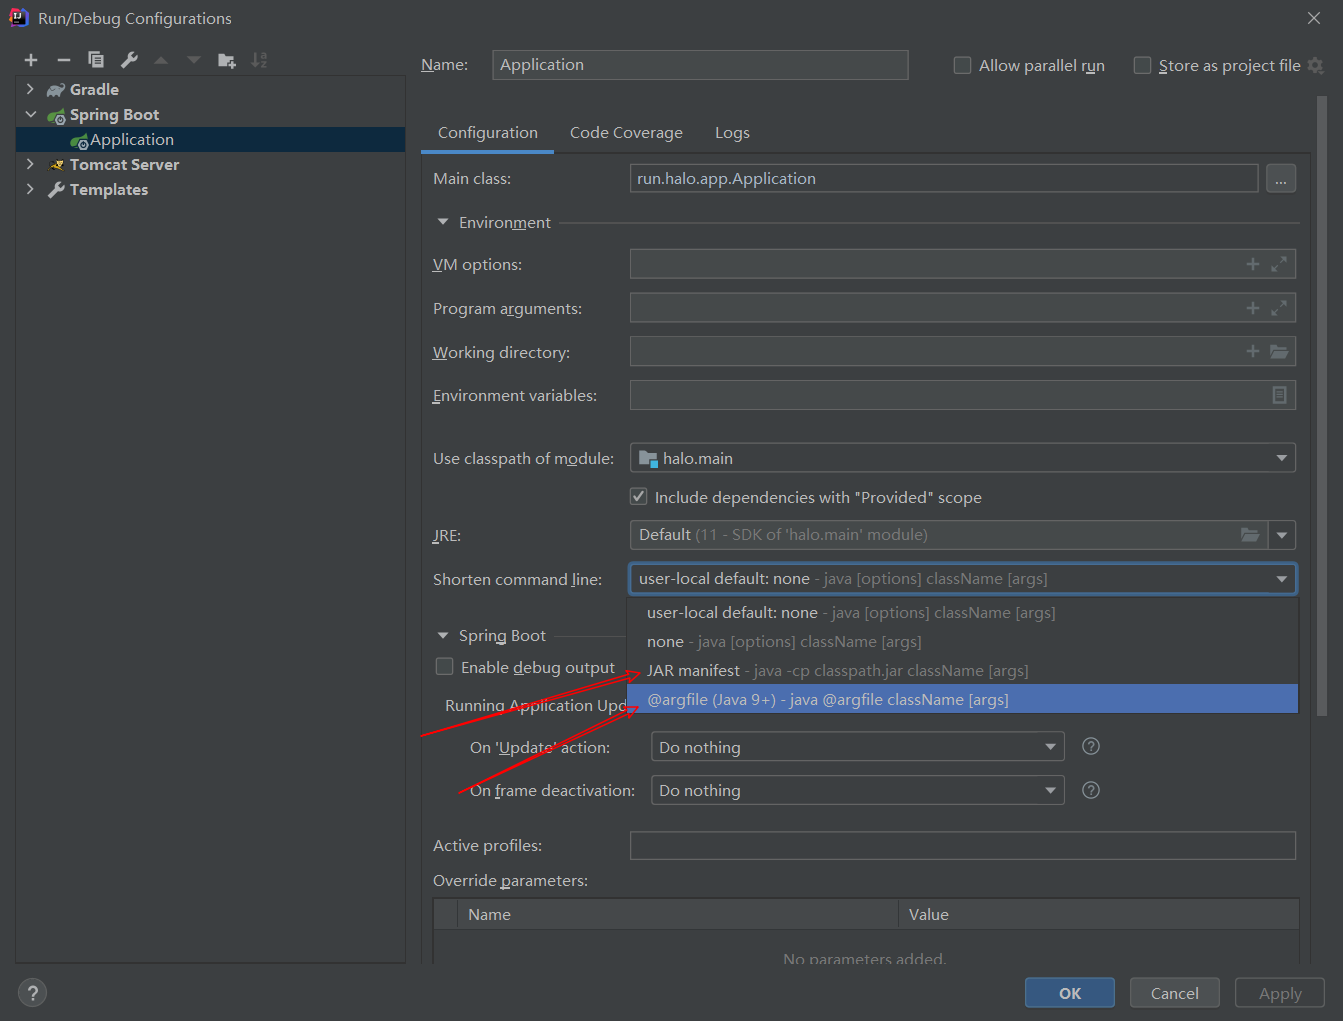Open help for On frame deactivation

tap(1092, 790)
